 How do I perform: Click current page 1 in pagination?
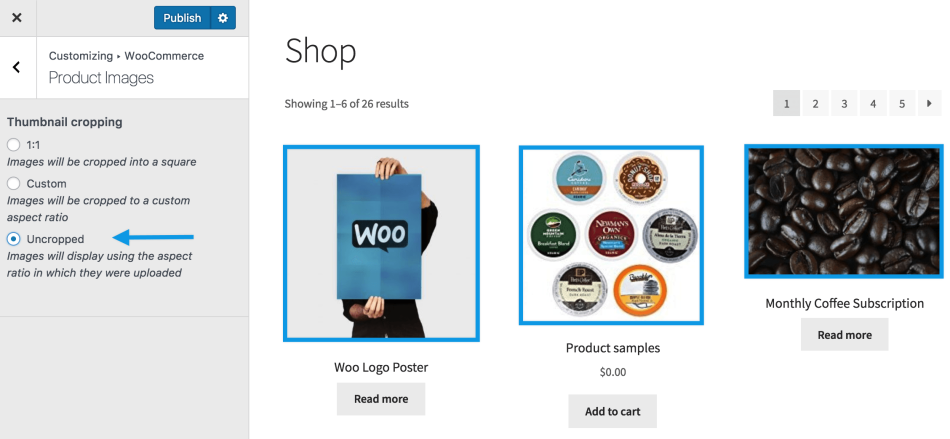coord(786,104)
